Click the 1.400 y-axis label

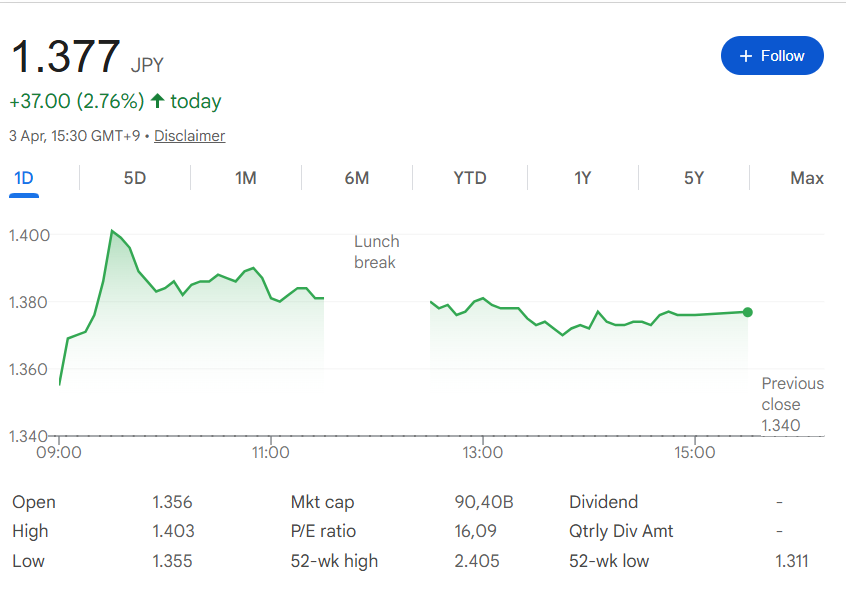(x=29, y=235)
